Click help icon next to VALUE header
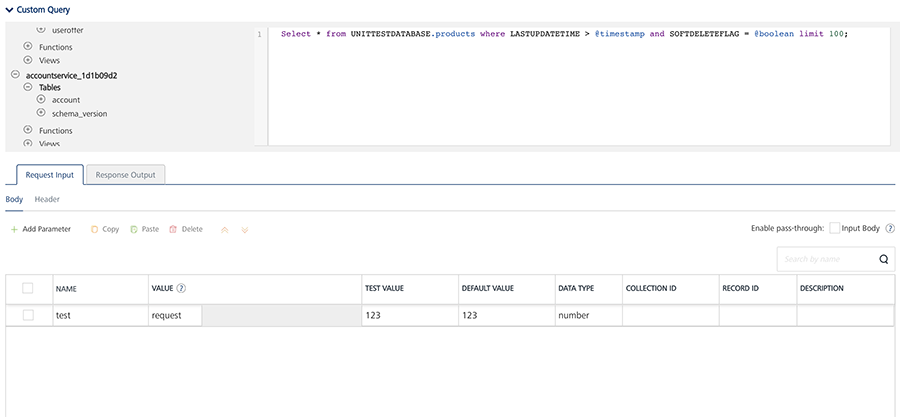 click(x=182, y=288)
